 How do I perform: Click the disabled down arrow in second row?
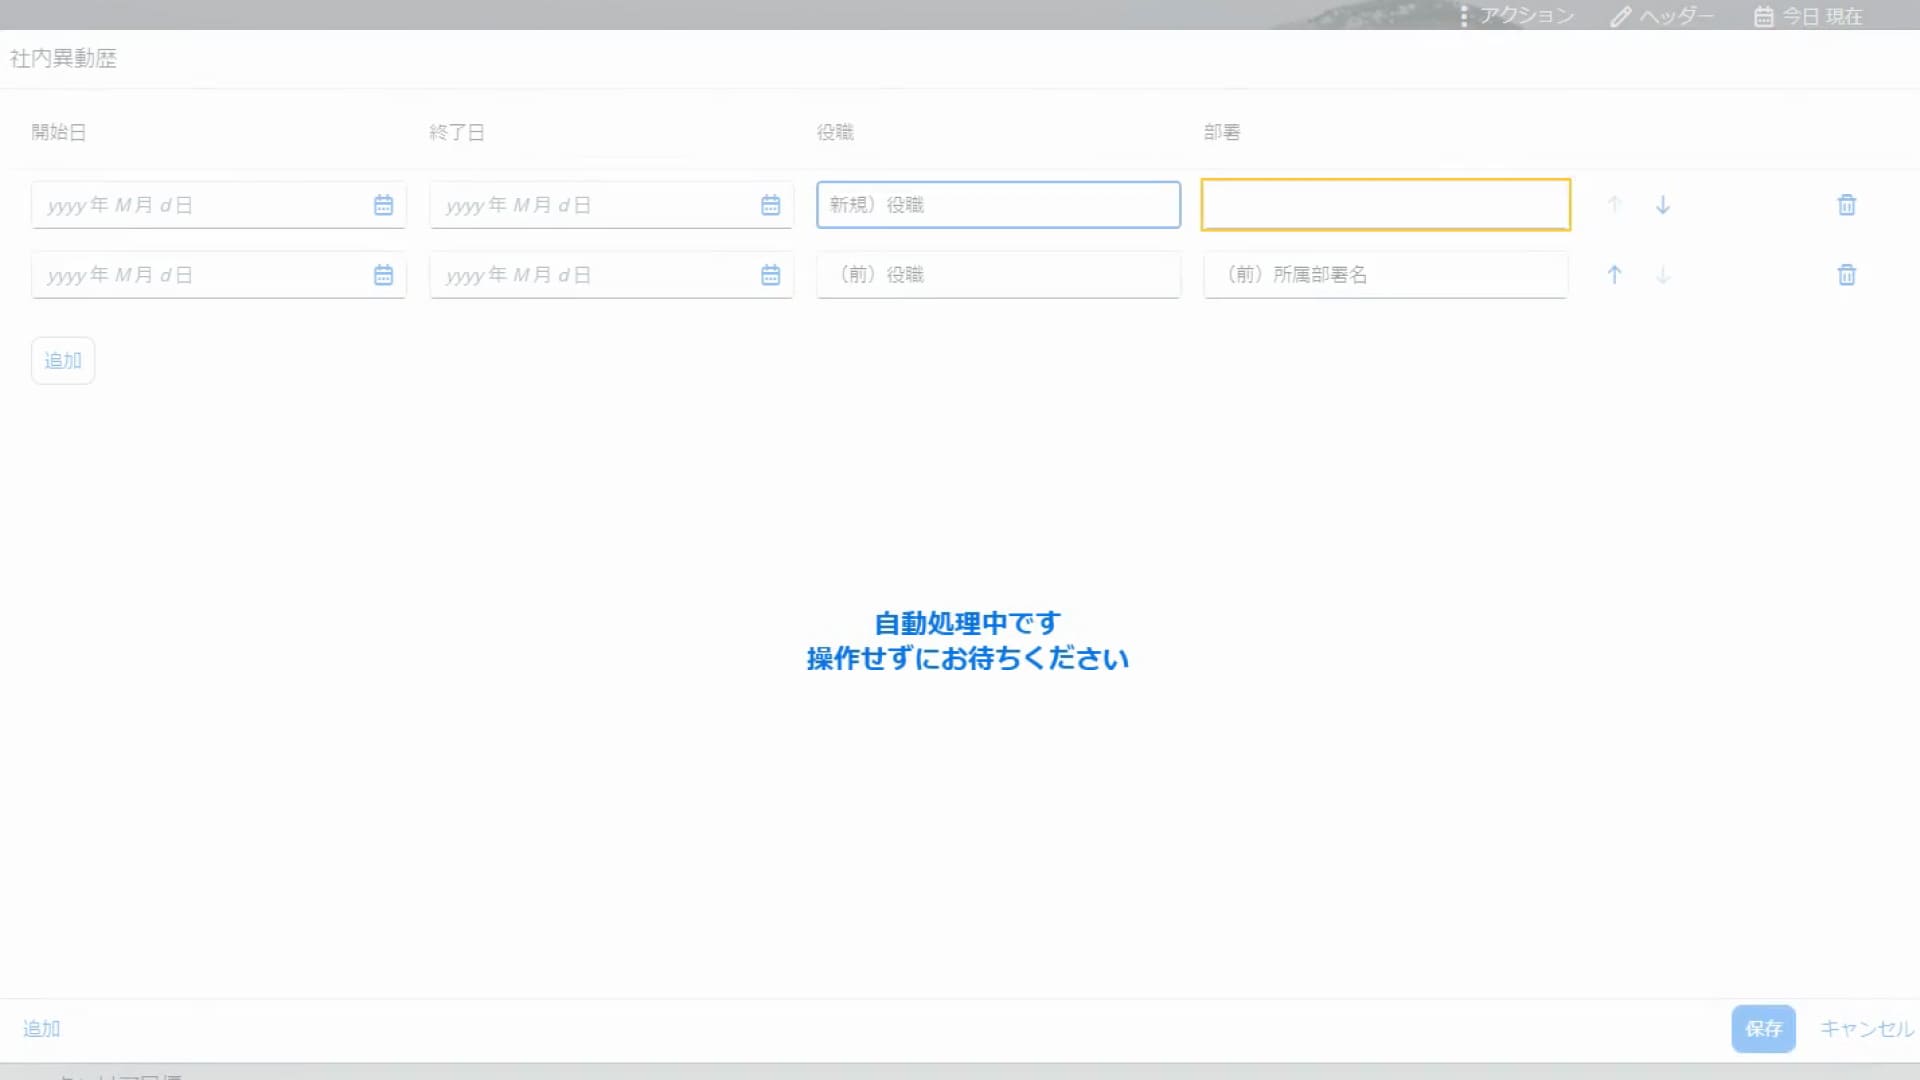pyautogui.click(x=1663, y=275)
